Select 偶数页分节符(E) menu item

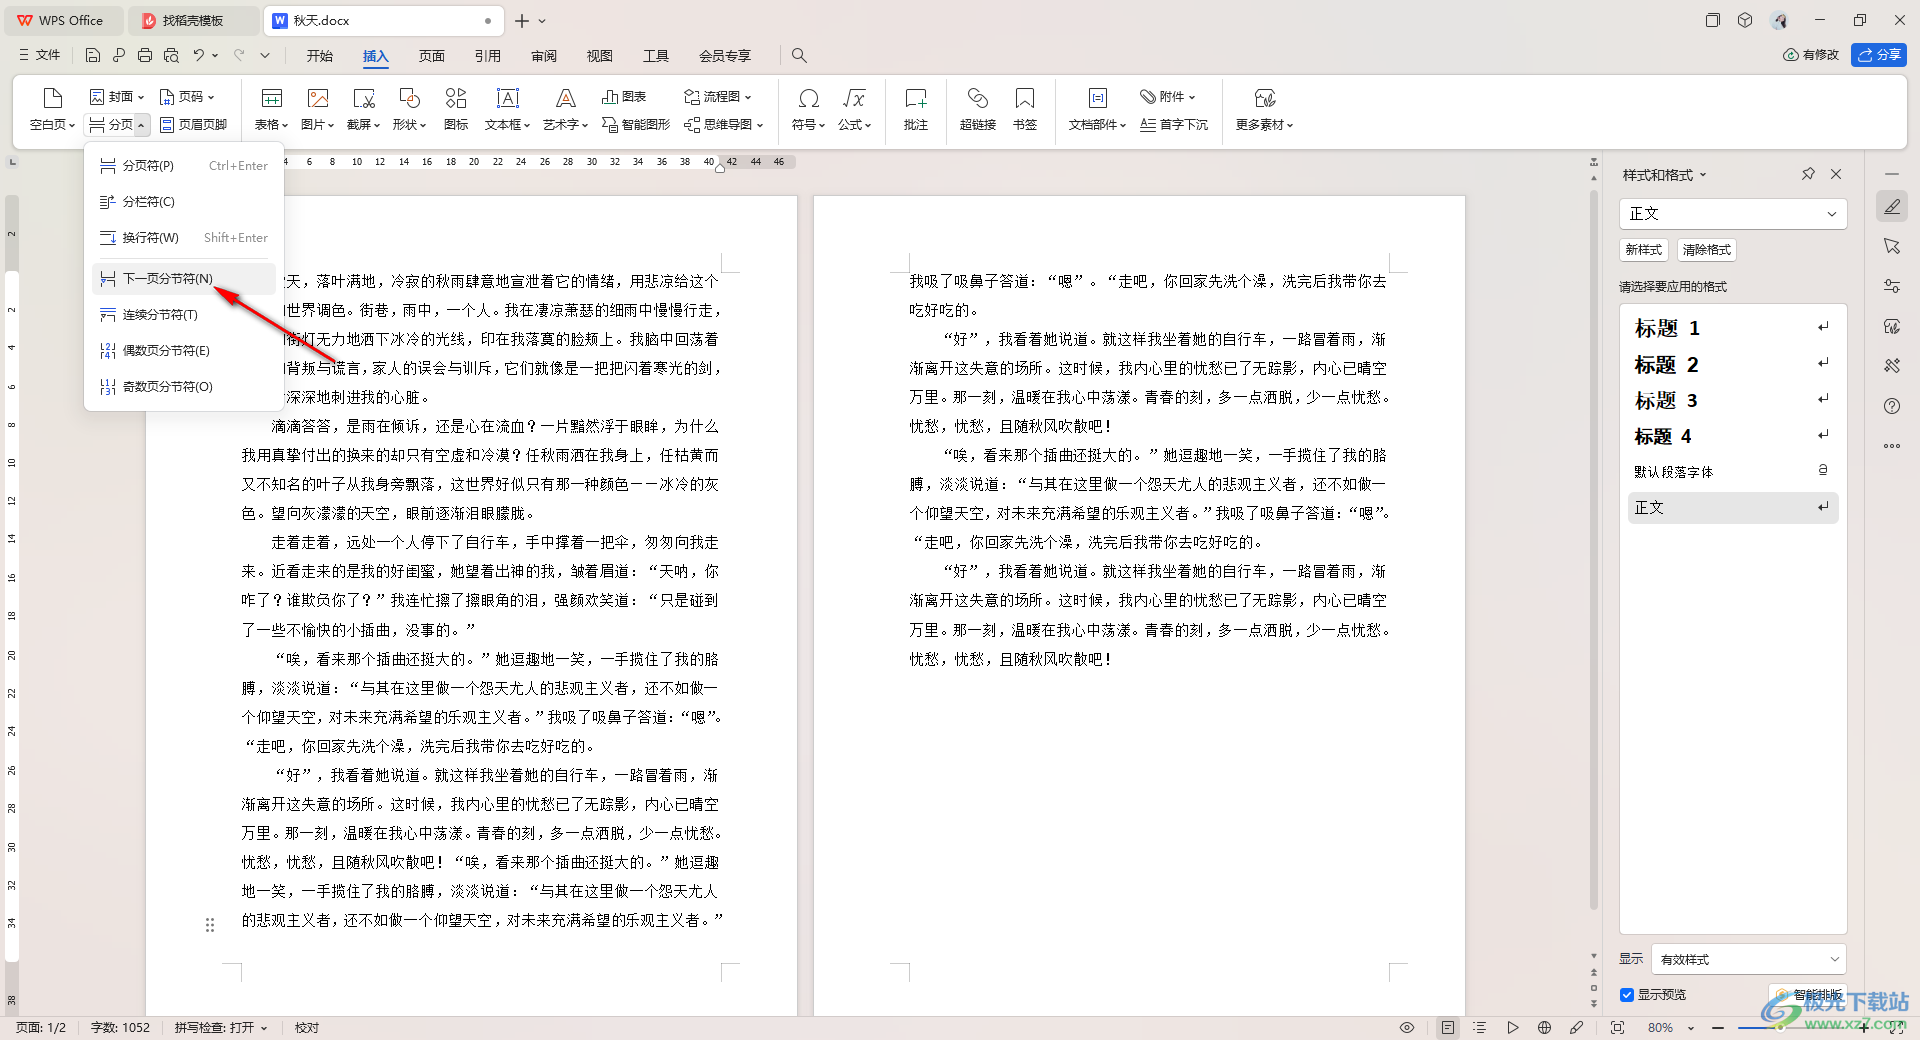(184, 351)
